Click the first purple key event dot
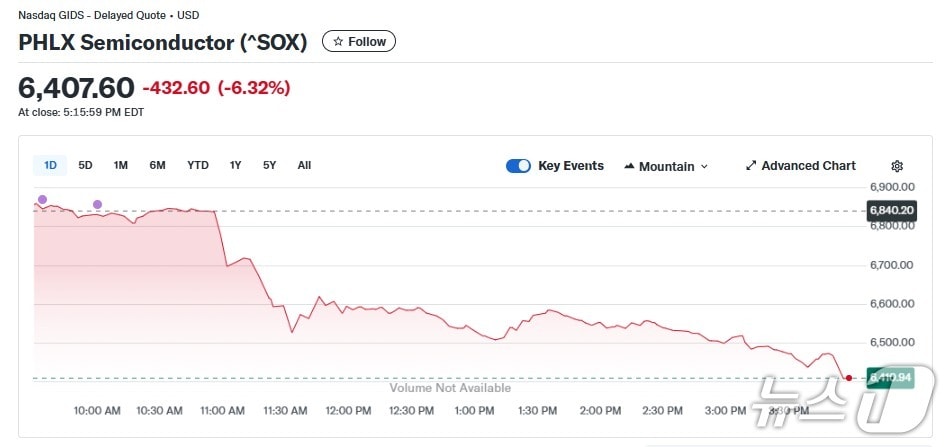This screenshot has width=949, height=447. (x=42, y=199)
